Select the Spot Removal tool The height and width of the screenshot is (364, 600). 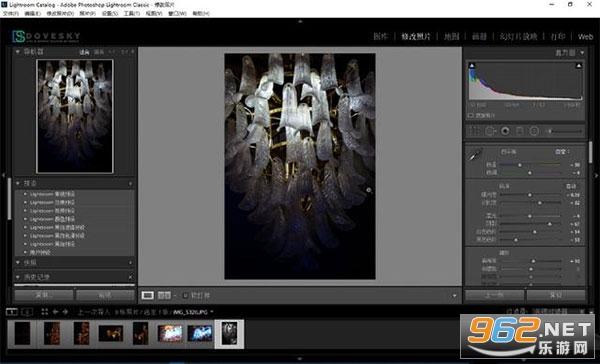[x=490, y=131]
